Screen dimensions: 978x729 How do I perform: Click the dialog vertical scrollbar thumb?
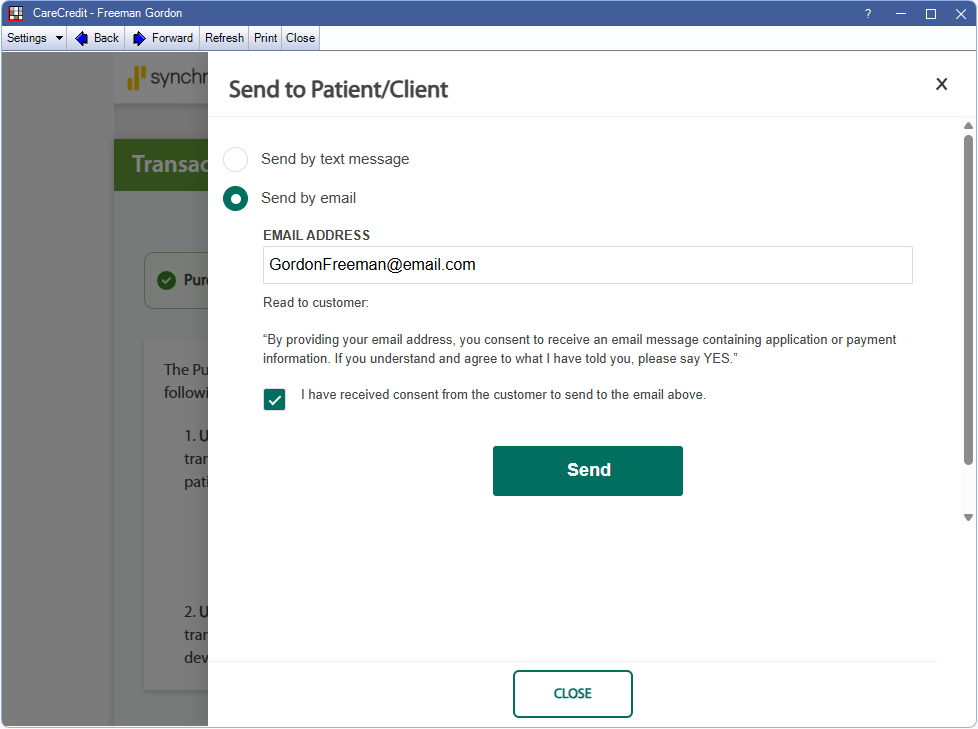click(x=968, y=300)
